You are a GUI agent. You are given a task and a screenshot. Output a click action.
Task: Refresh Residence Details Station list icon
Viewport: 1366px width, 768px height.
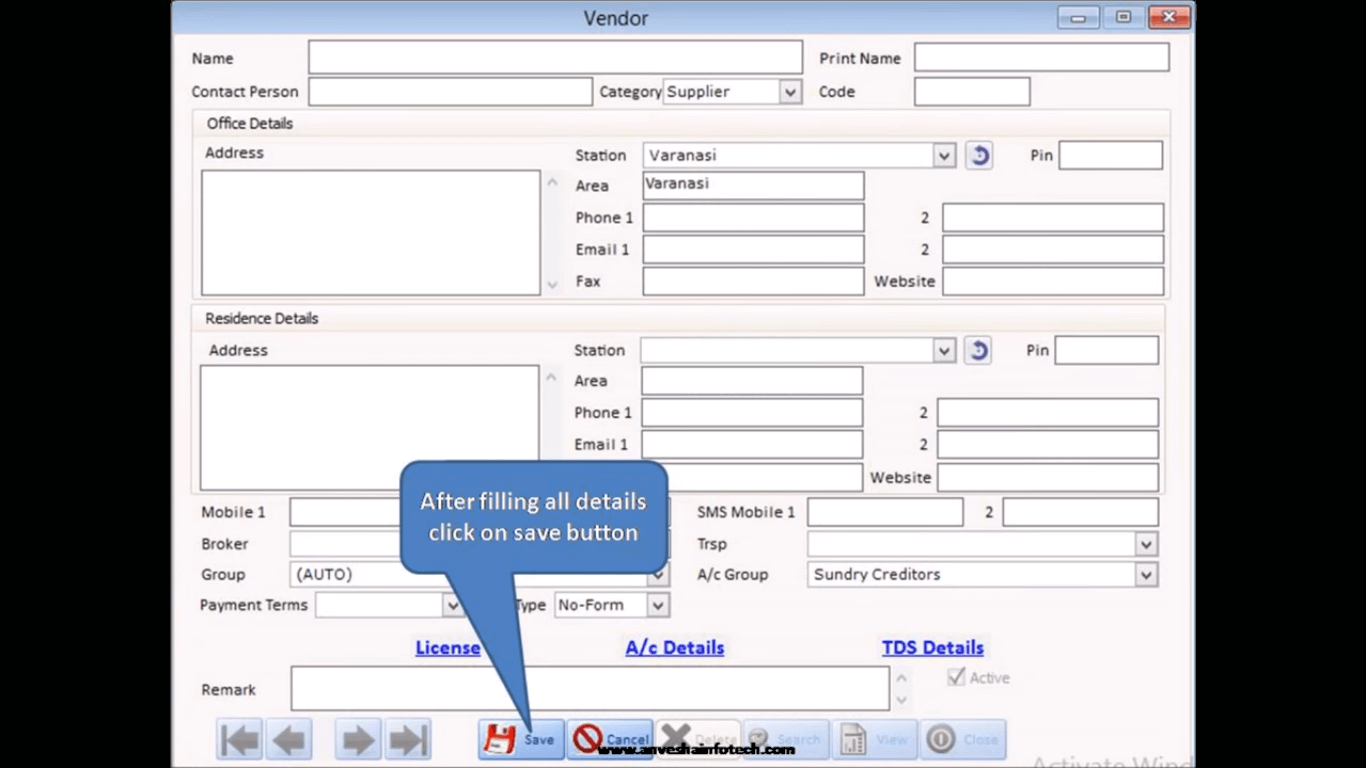[x=978, y=350]
